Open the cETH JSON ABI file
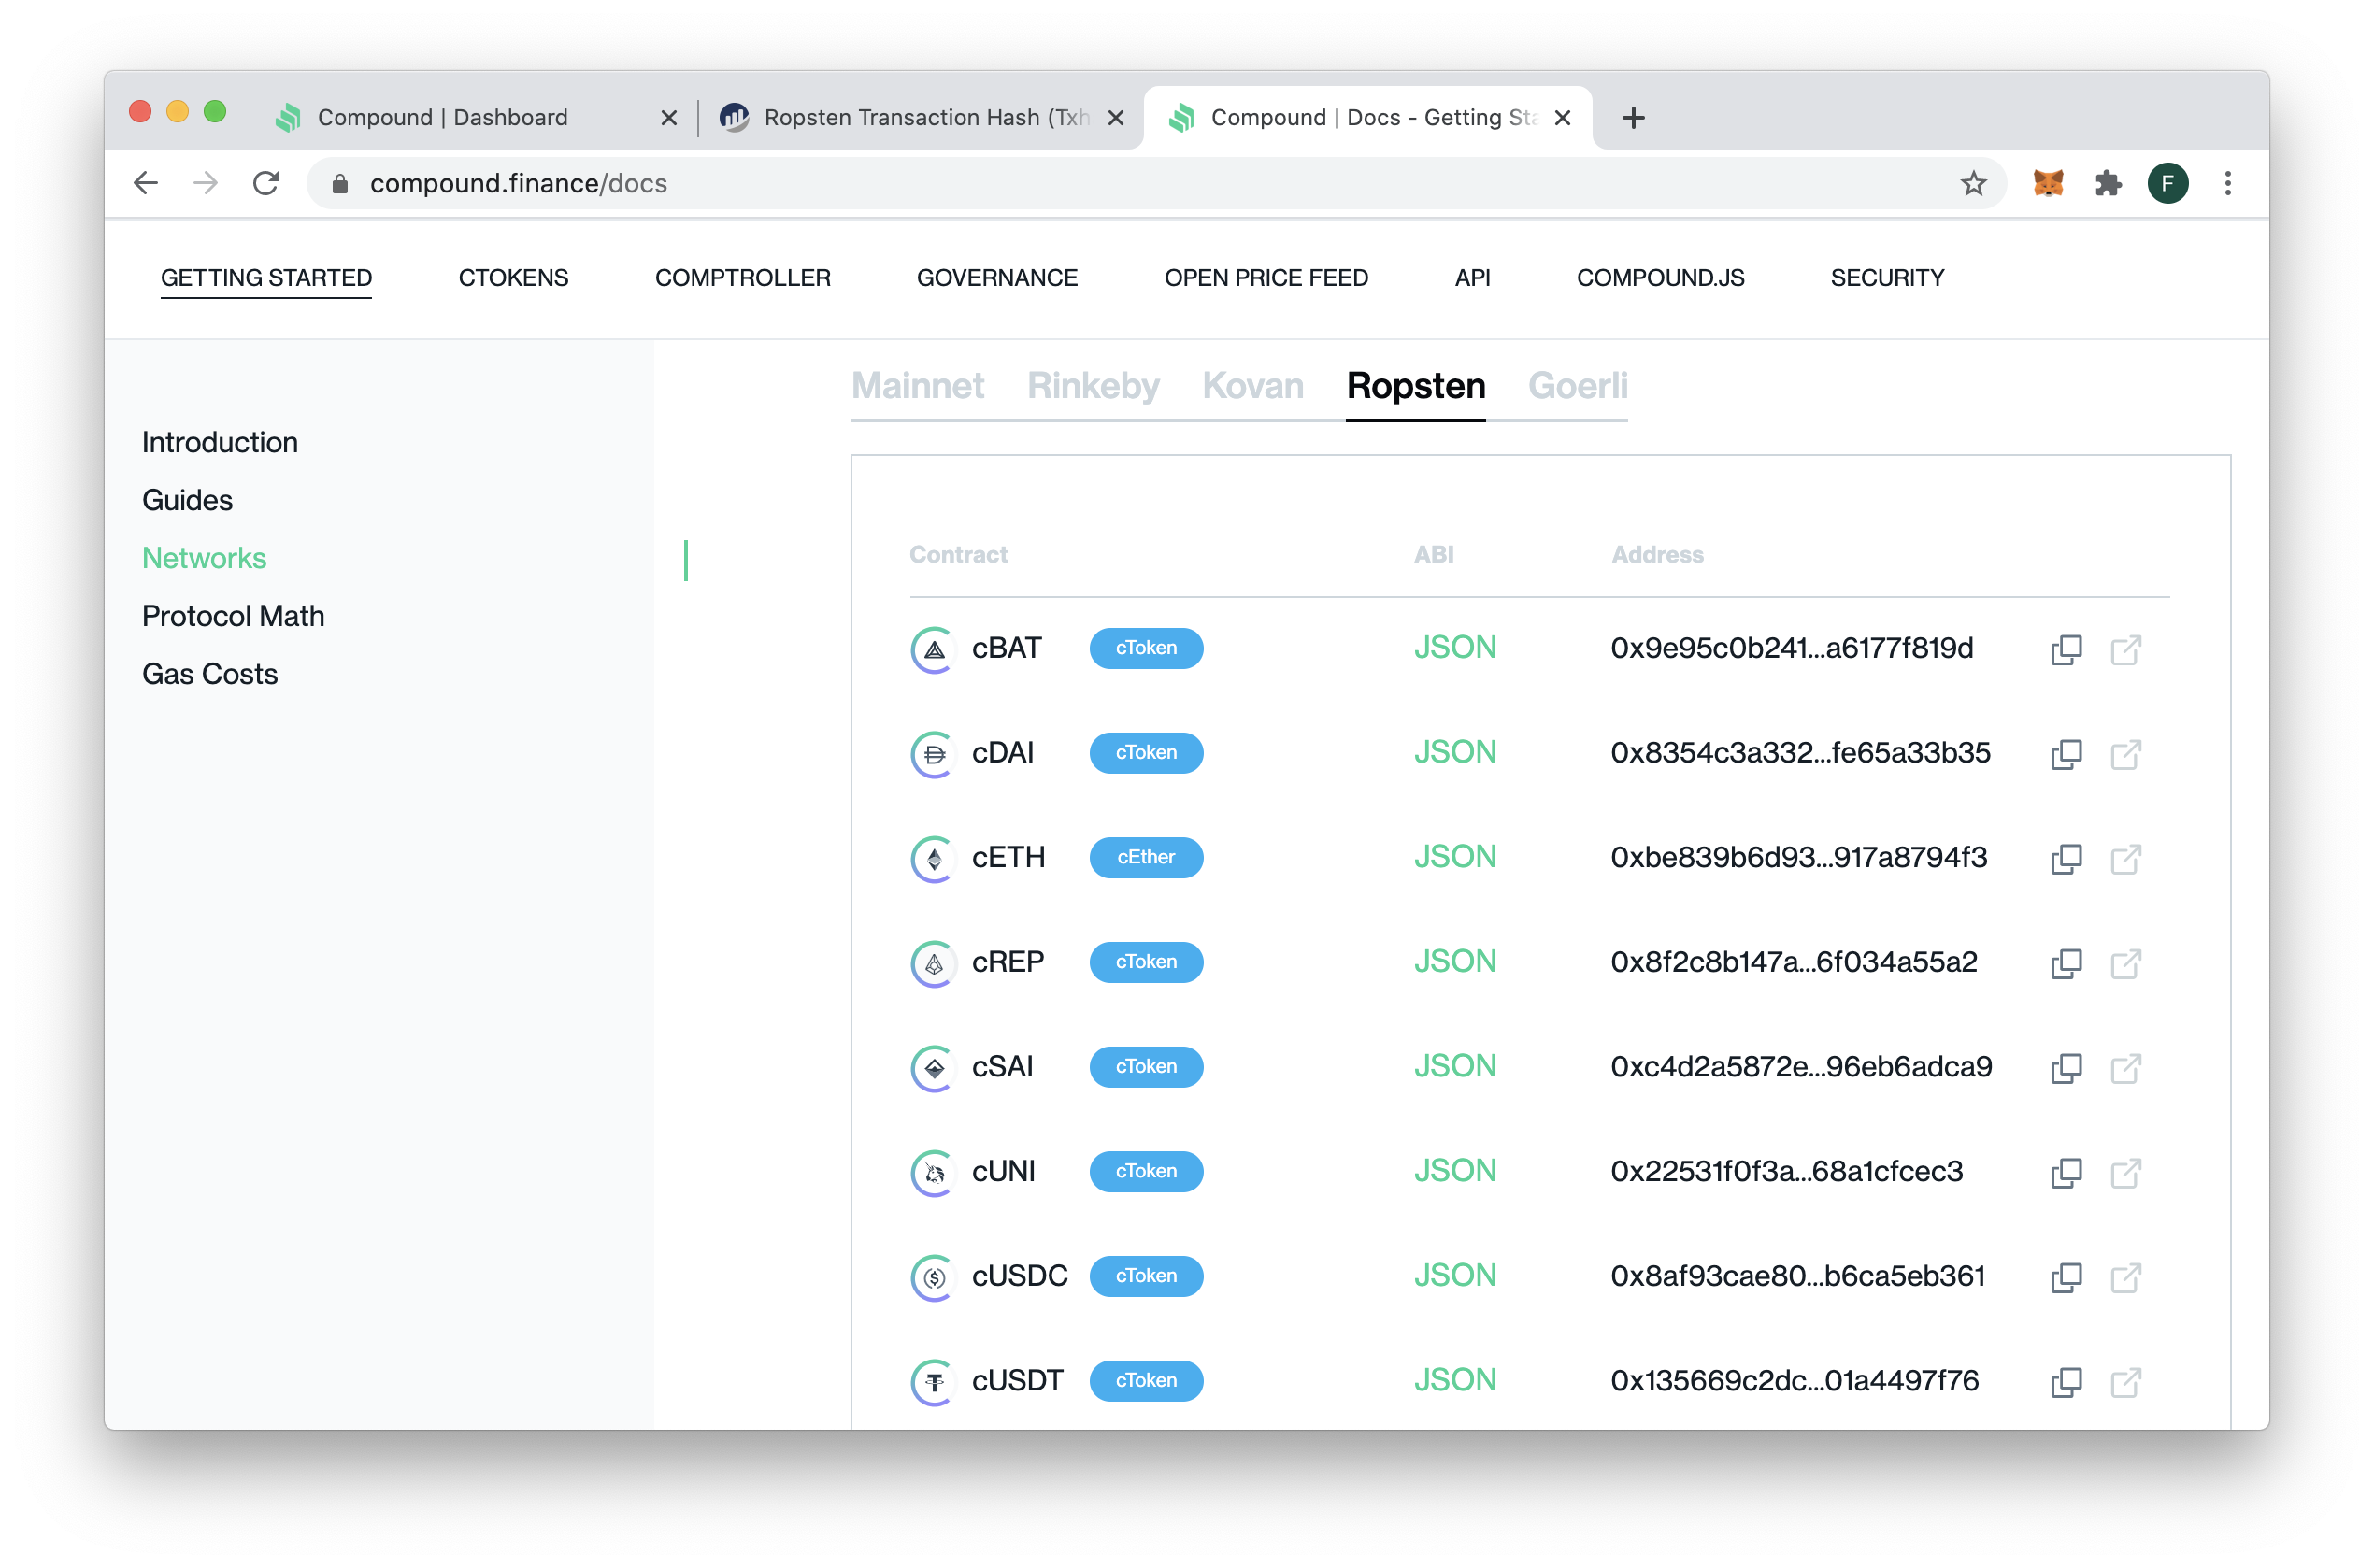The height and width of the screenshot is (1568, 2374). [1453, 856]
